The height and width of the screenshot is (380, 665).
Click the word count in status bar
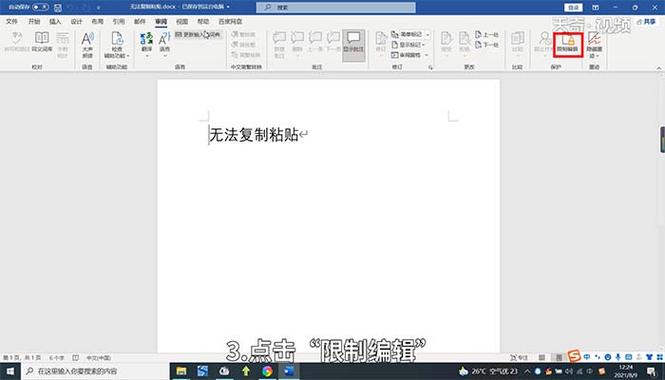(56, 358)
